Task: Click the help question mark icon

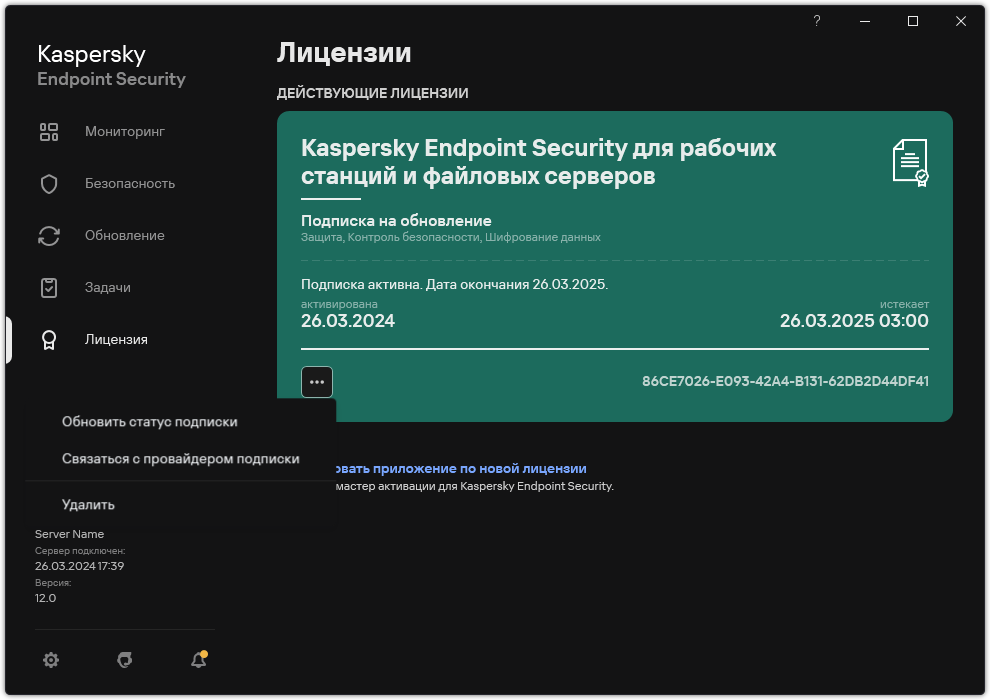Action: pyautogui.click(x=816, y=20)
